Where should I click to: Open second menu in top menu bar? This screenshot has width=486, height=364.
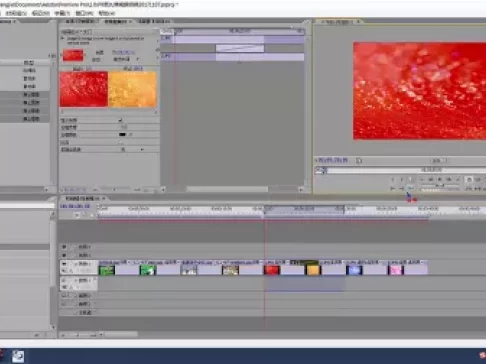(16, 13)
